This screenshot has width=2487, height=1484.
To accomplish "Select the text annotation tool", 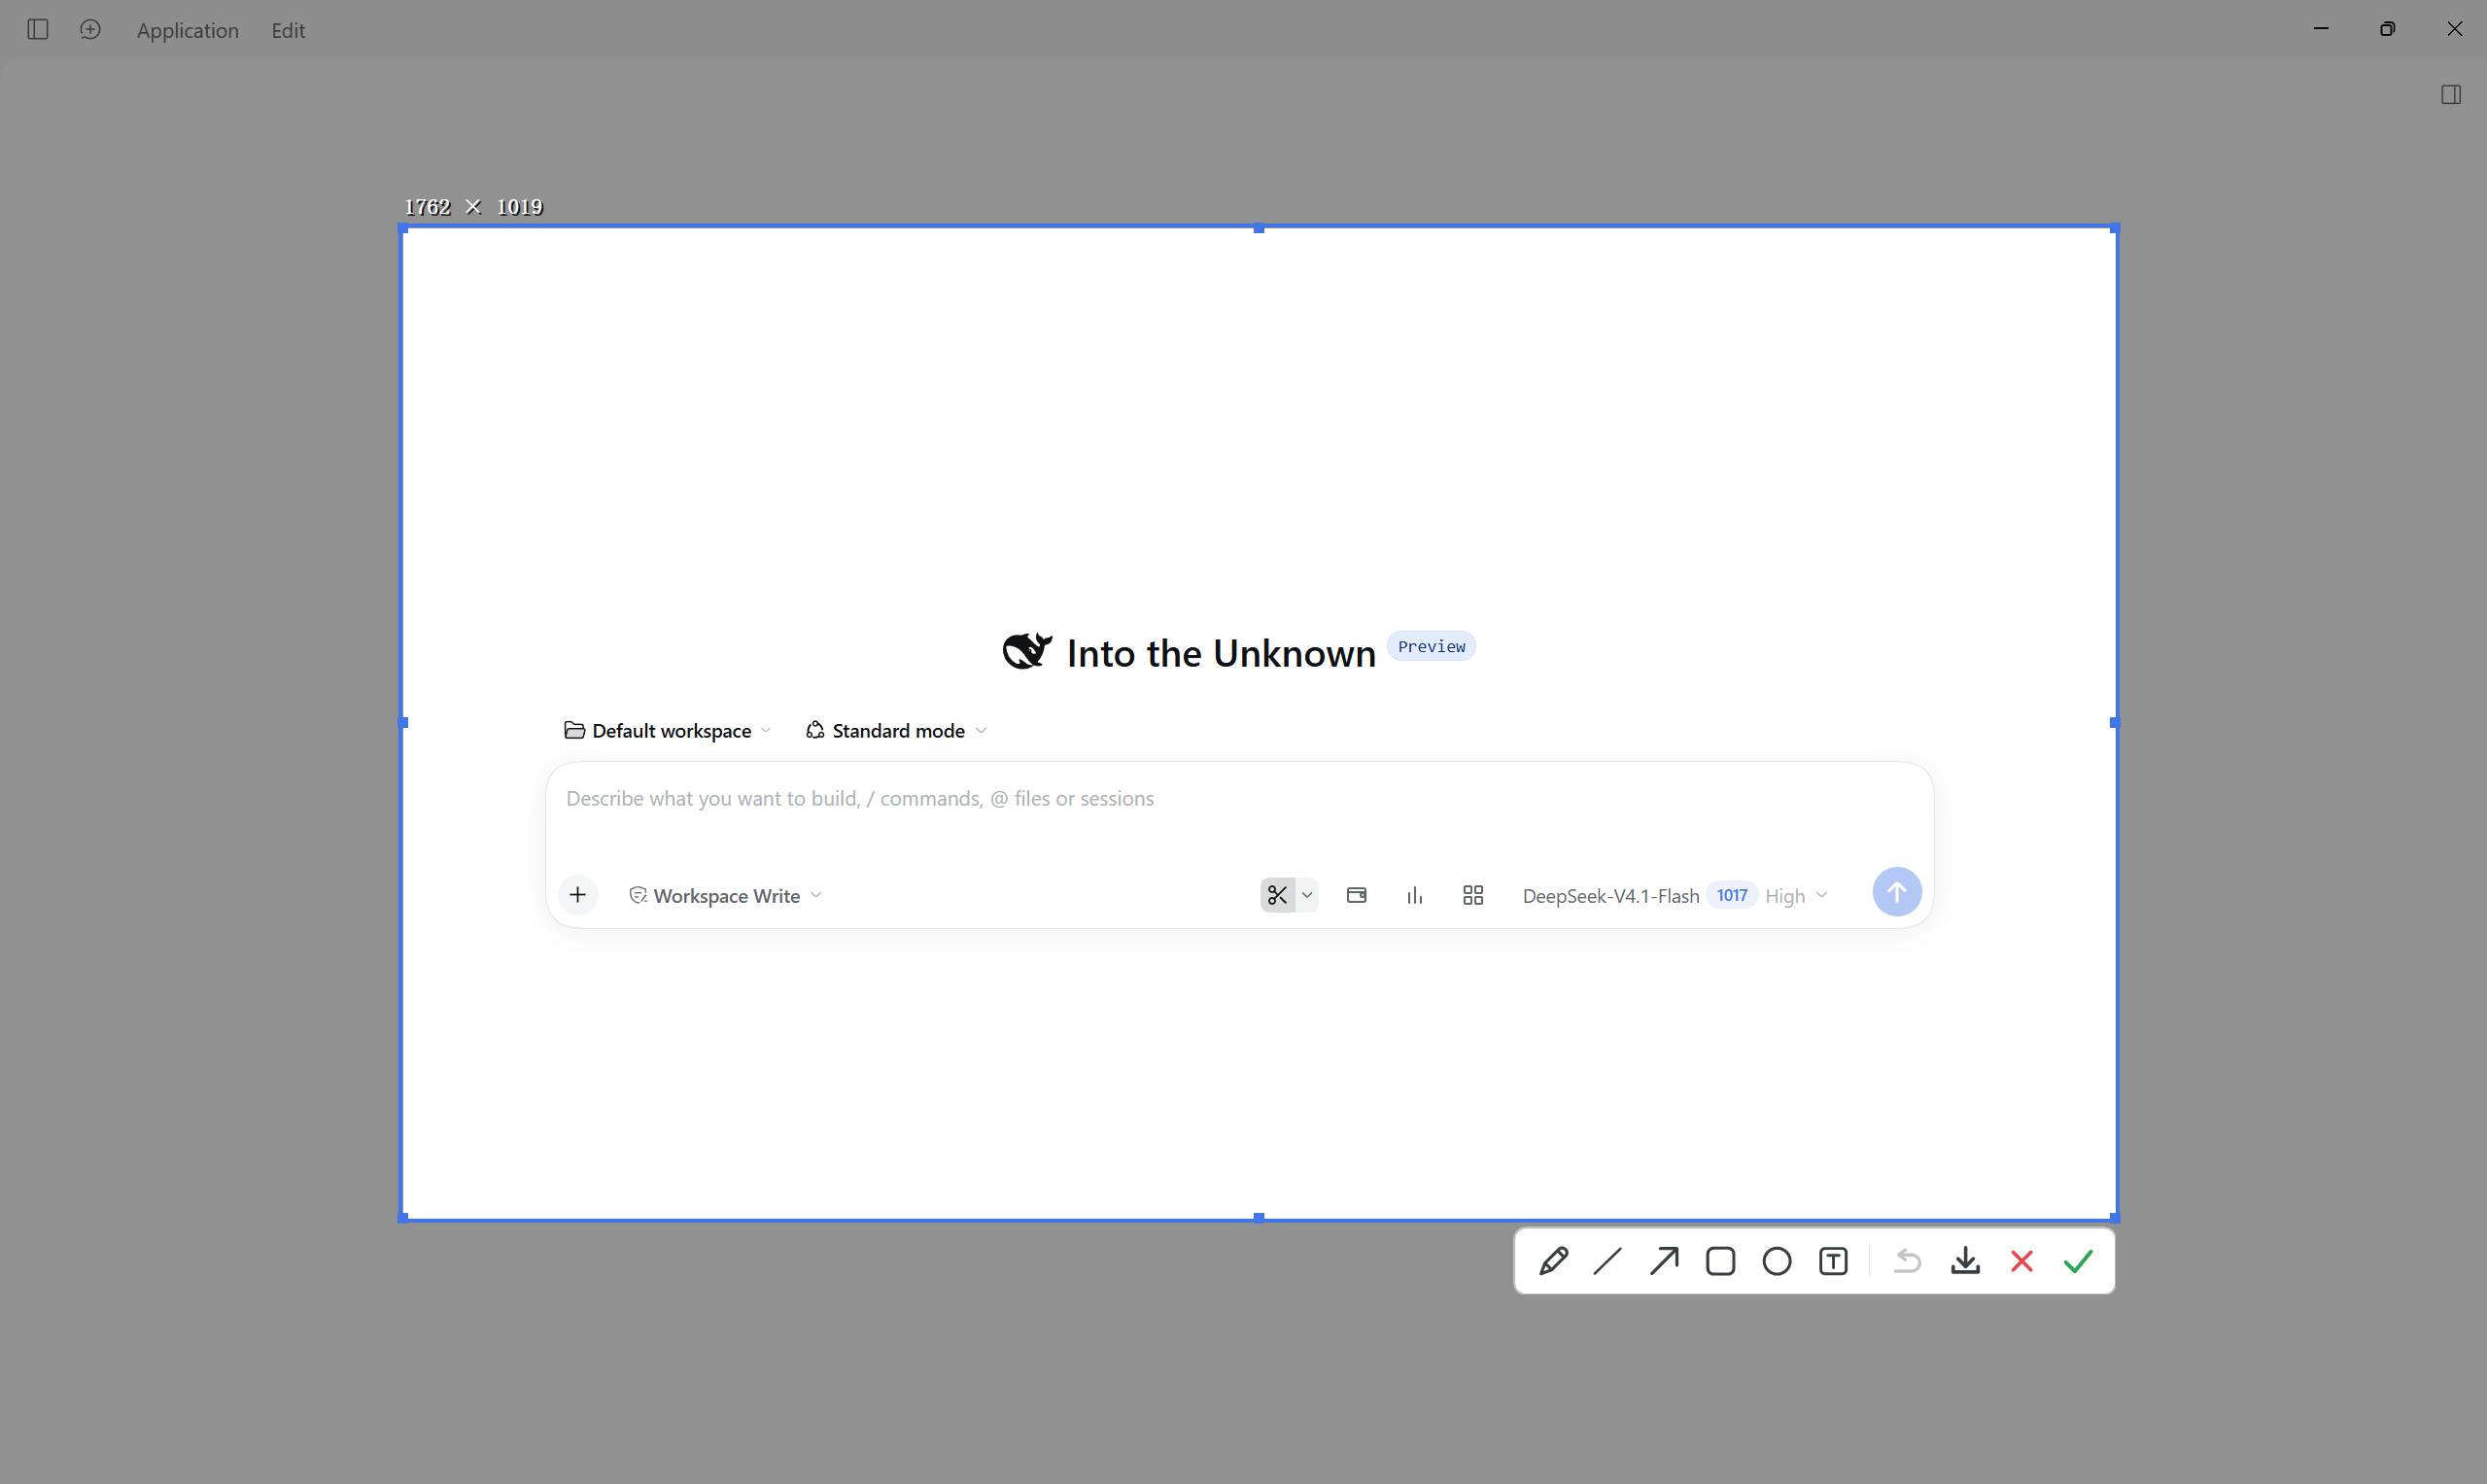I will pyautogui.click(x=1834, y=1261).
